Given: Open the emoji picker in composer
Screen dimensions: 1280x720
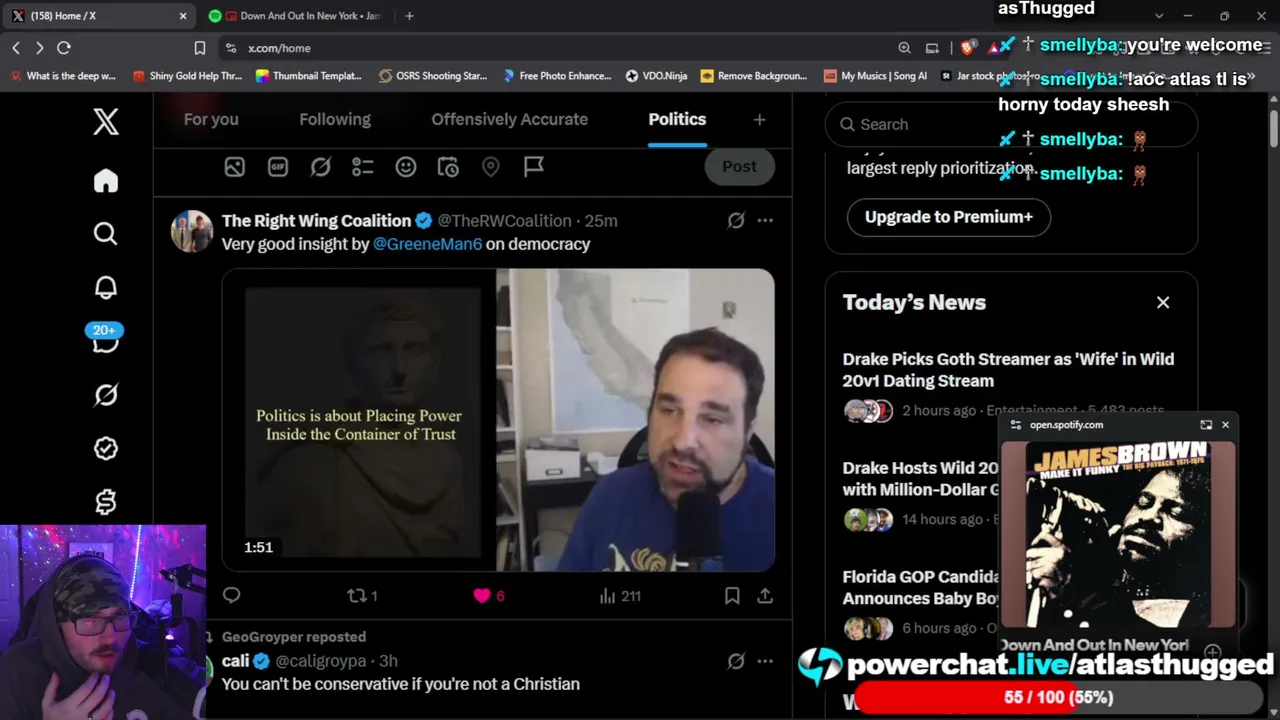Looking at the screenshot, I should click(405, 167).
